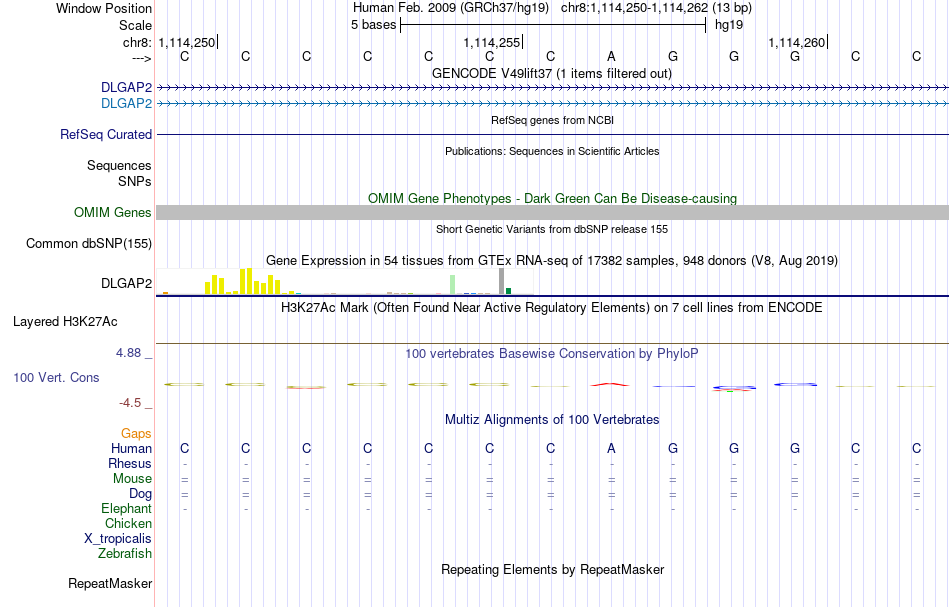Click the Human Feb. 2009 (GRCh37/hg19) assembly text
Viewport: 950px width, 607px height.
click(451, 8)
